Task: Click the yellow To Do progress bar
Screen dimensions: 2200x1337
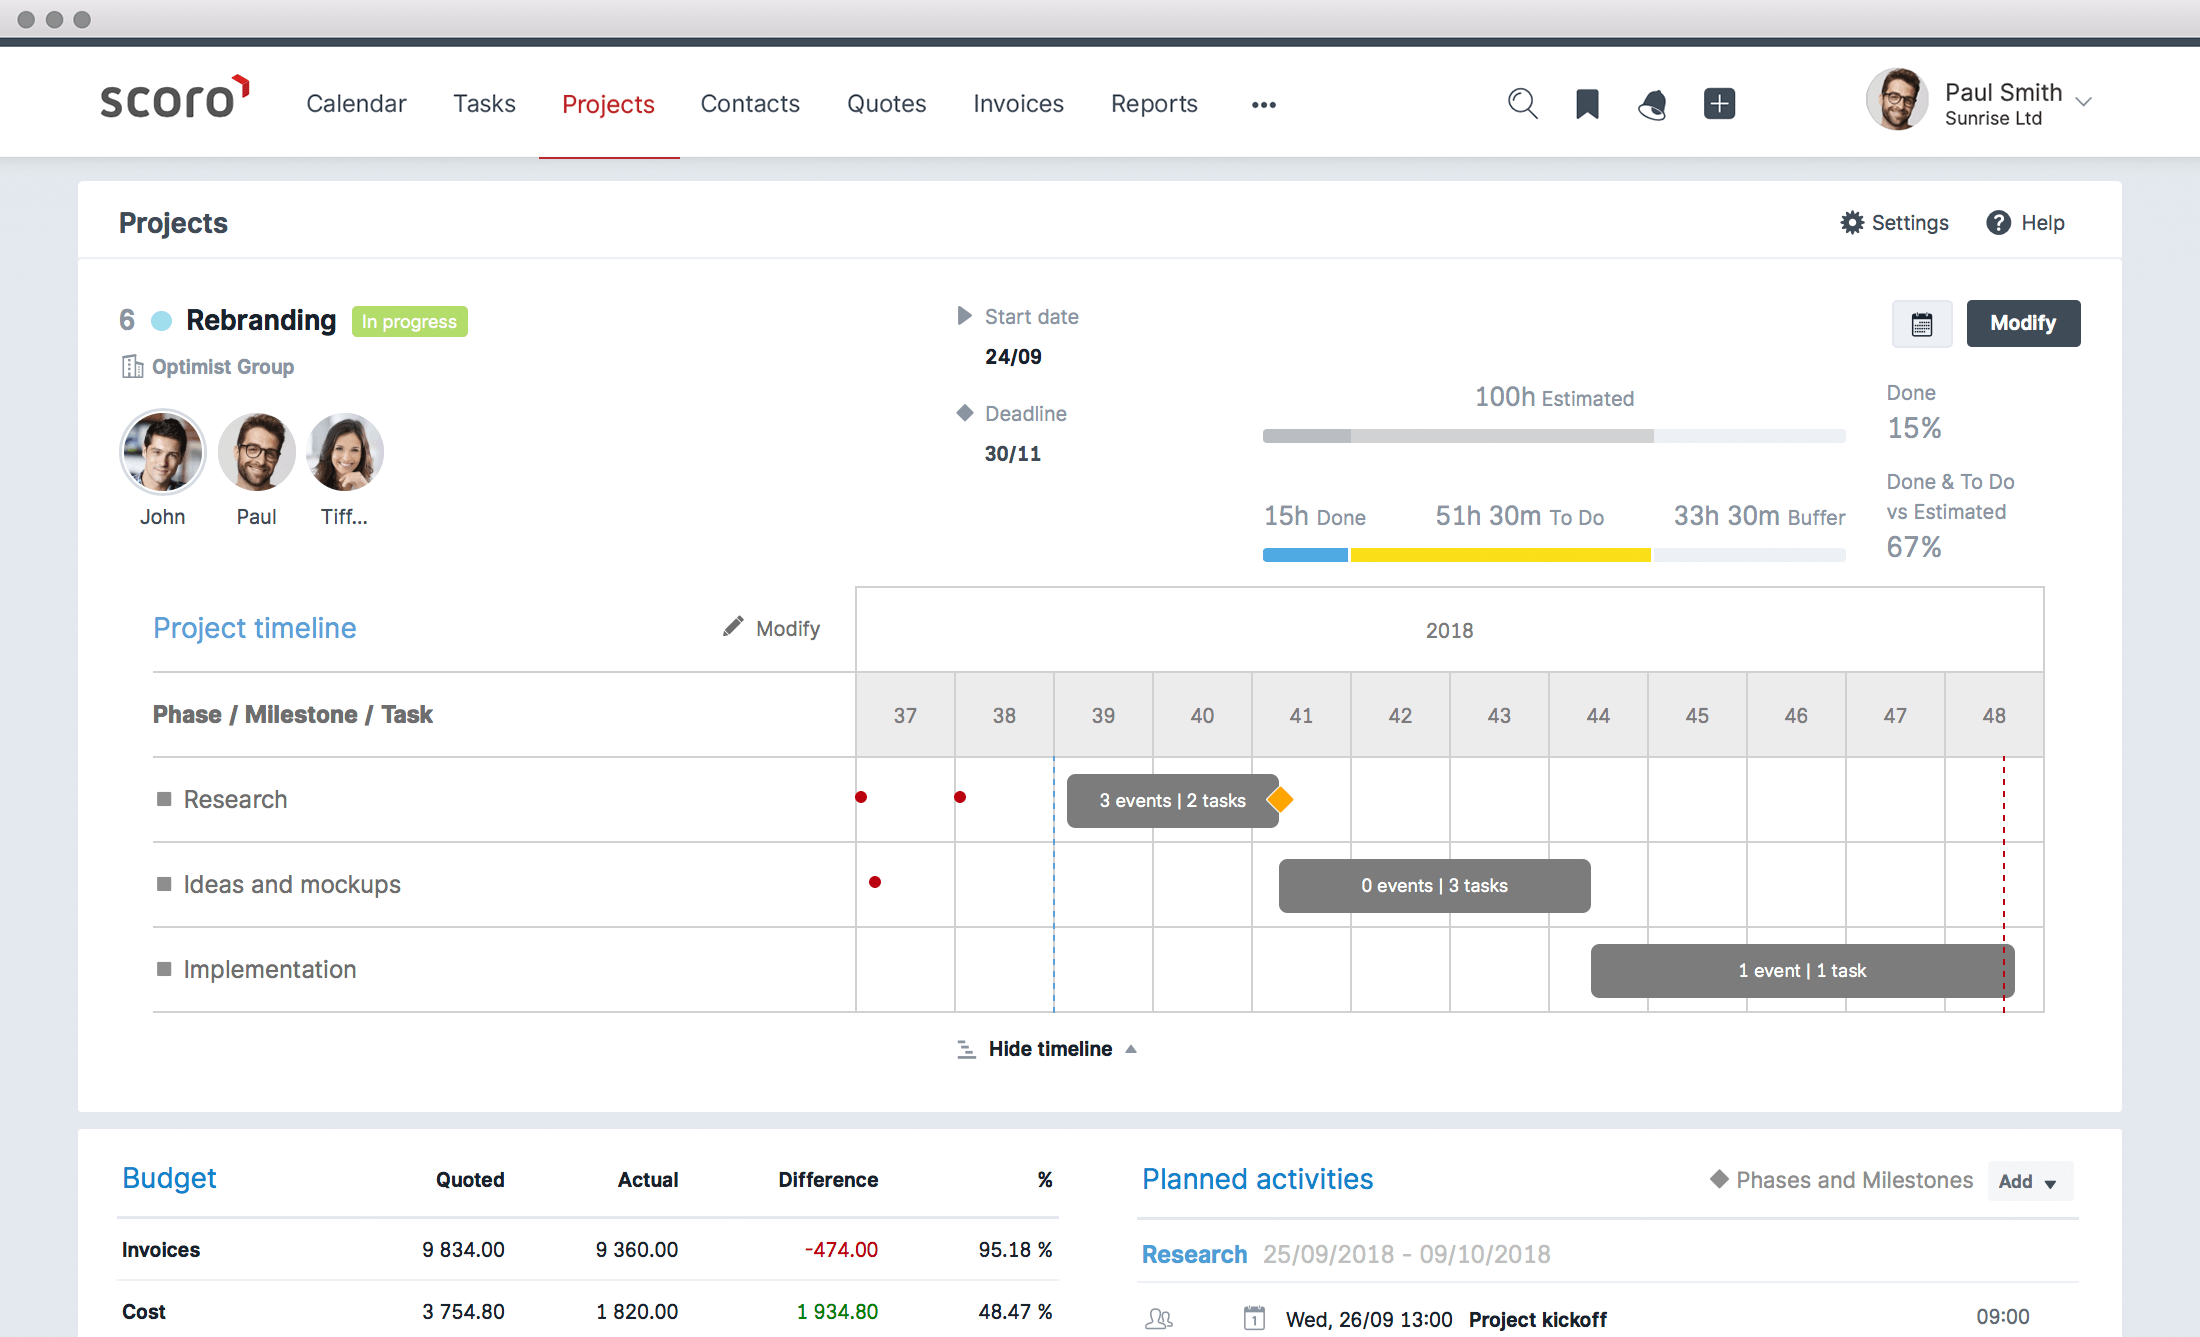Action: (x=1500, y=555)
